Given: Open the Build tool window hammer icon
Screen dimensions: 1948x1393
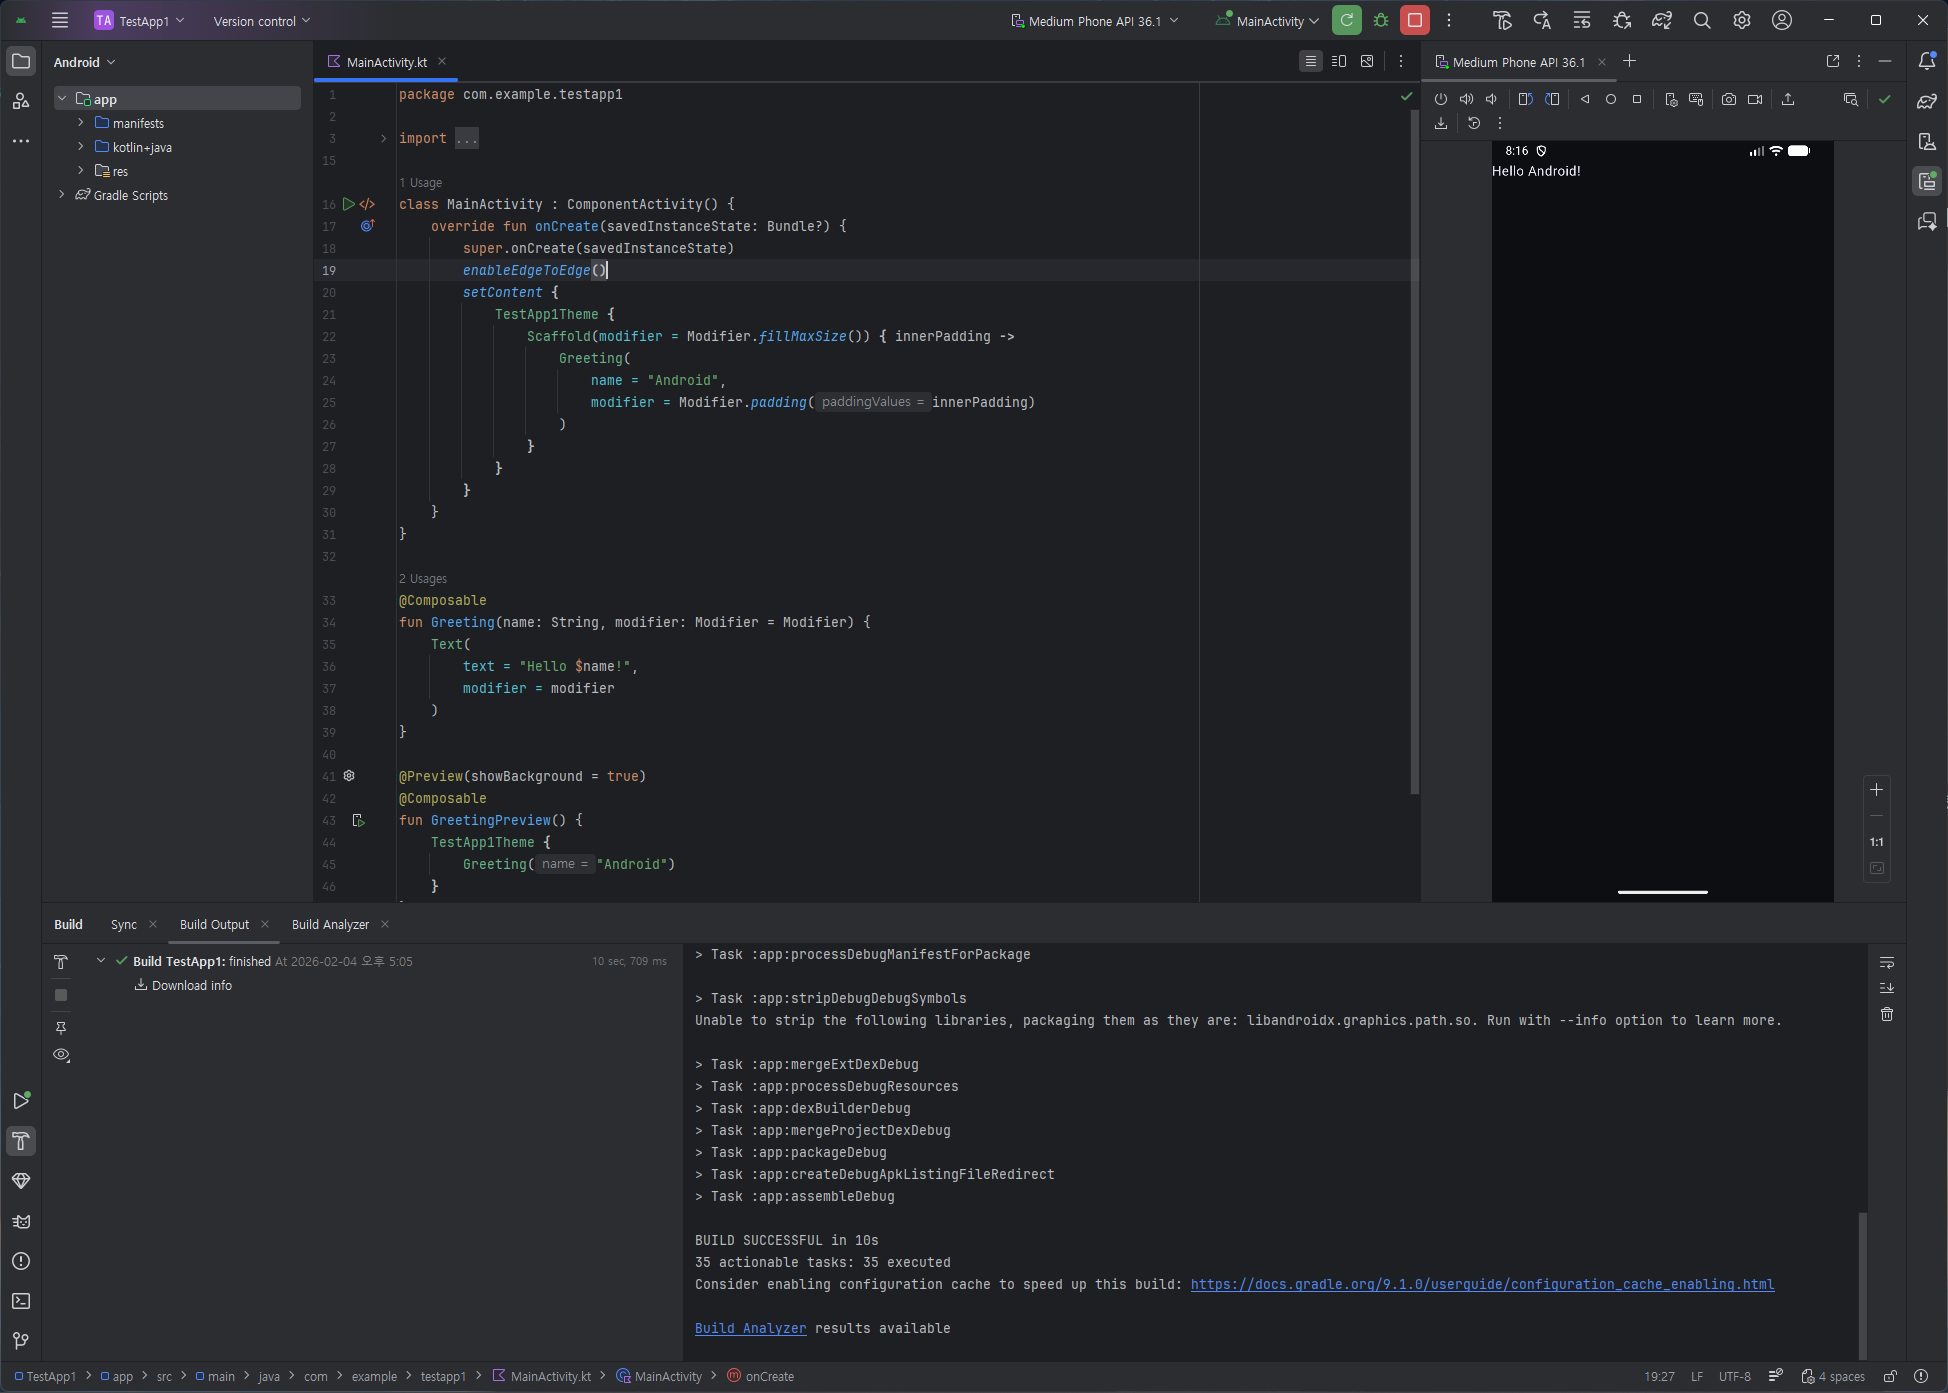Looking at the screenshot, I should pos(21,1141).
